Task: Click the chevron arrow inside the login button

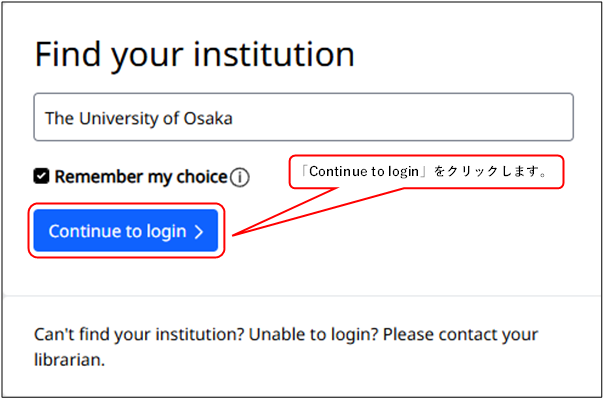Action: pos(199,232)
